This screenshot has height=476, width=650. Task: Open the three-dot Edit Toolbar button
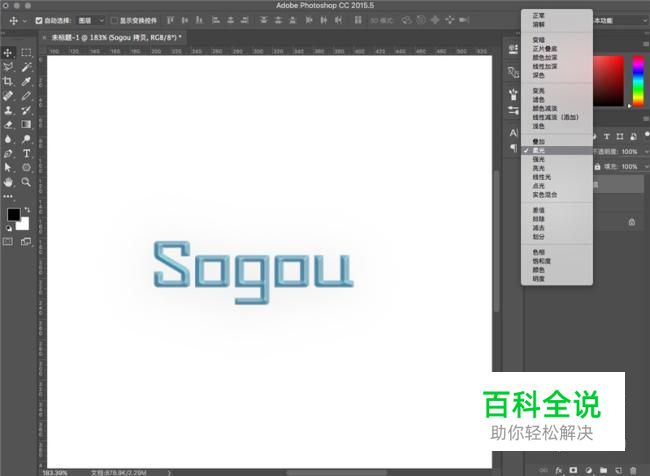pos(8,197)
